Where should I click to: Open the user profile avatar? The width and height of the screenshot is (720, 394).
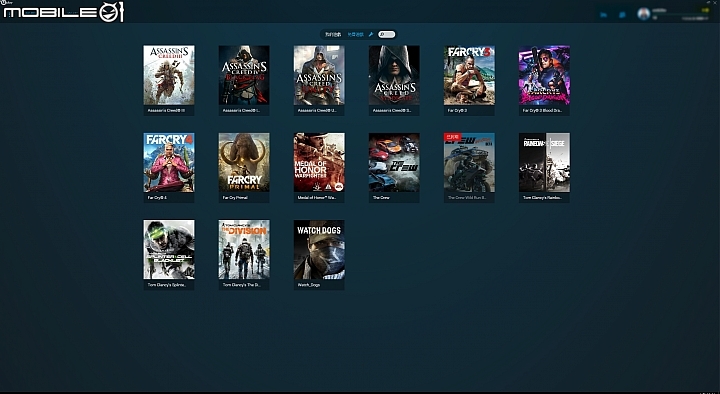click(644, 14)
